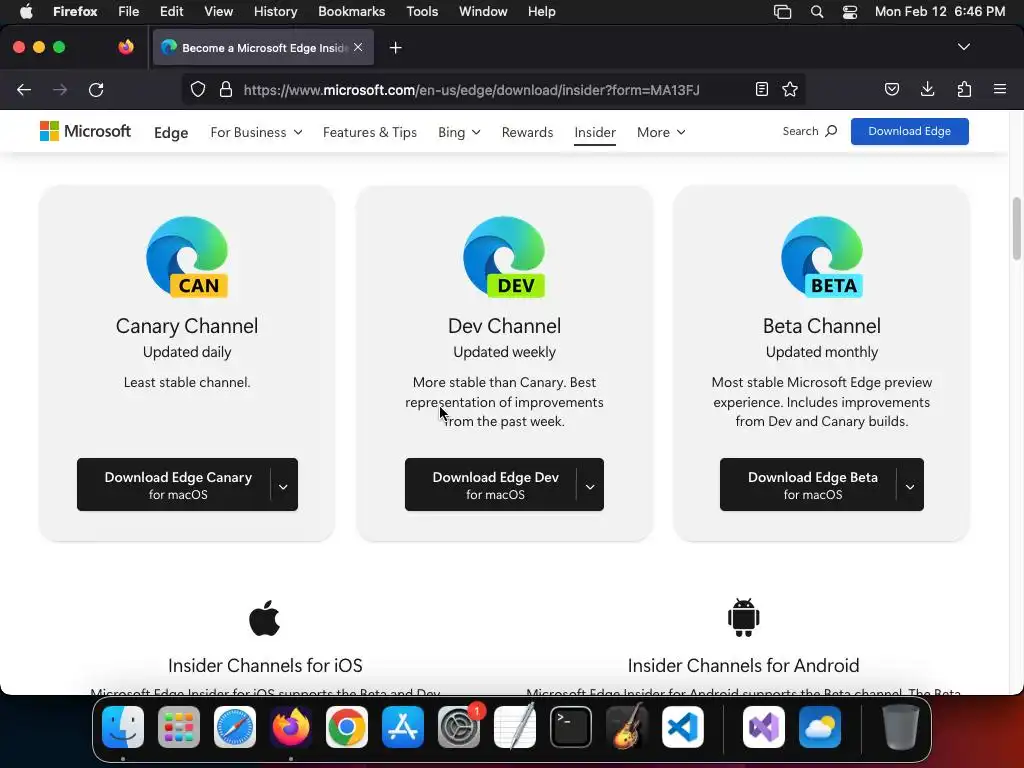Screen dimensions: 1024x768
Task: Click the blue Download Edge button
Action: coord(909,131)
